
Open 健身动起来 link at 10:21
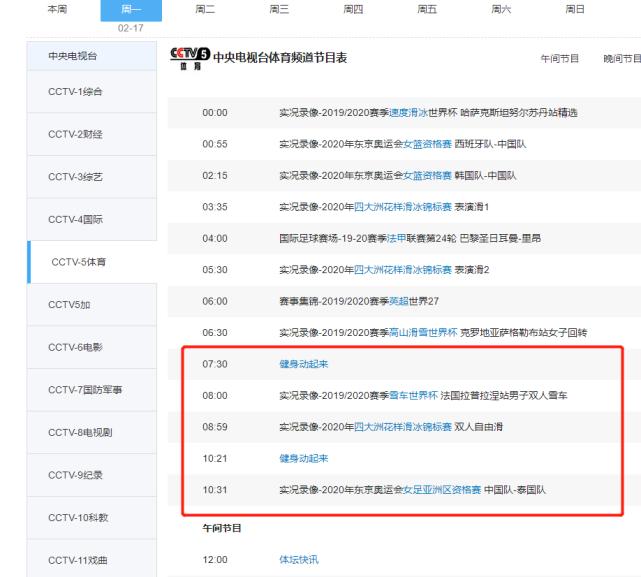pyautogui.click(x=304, y=458)
